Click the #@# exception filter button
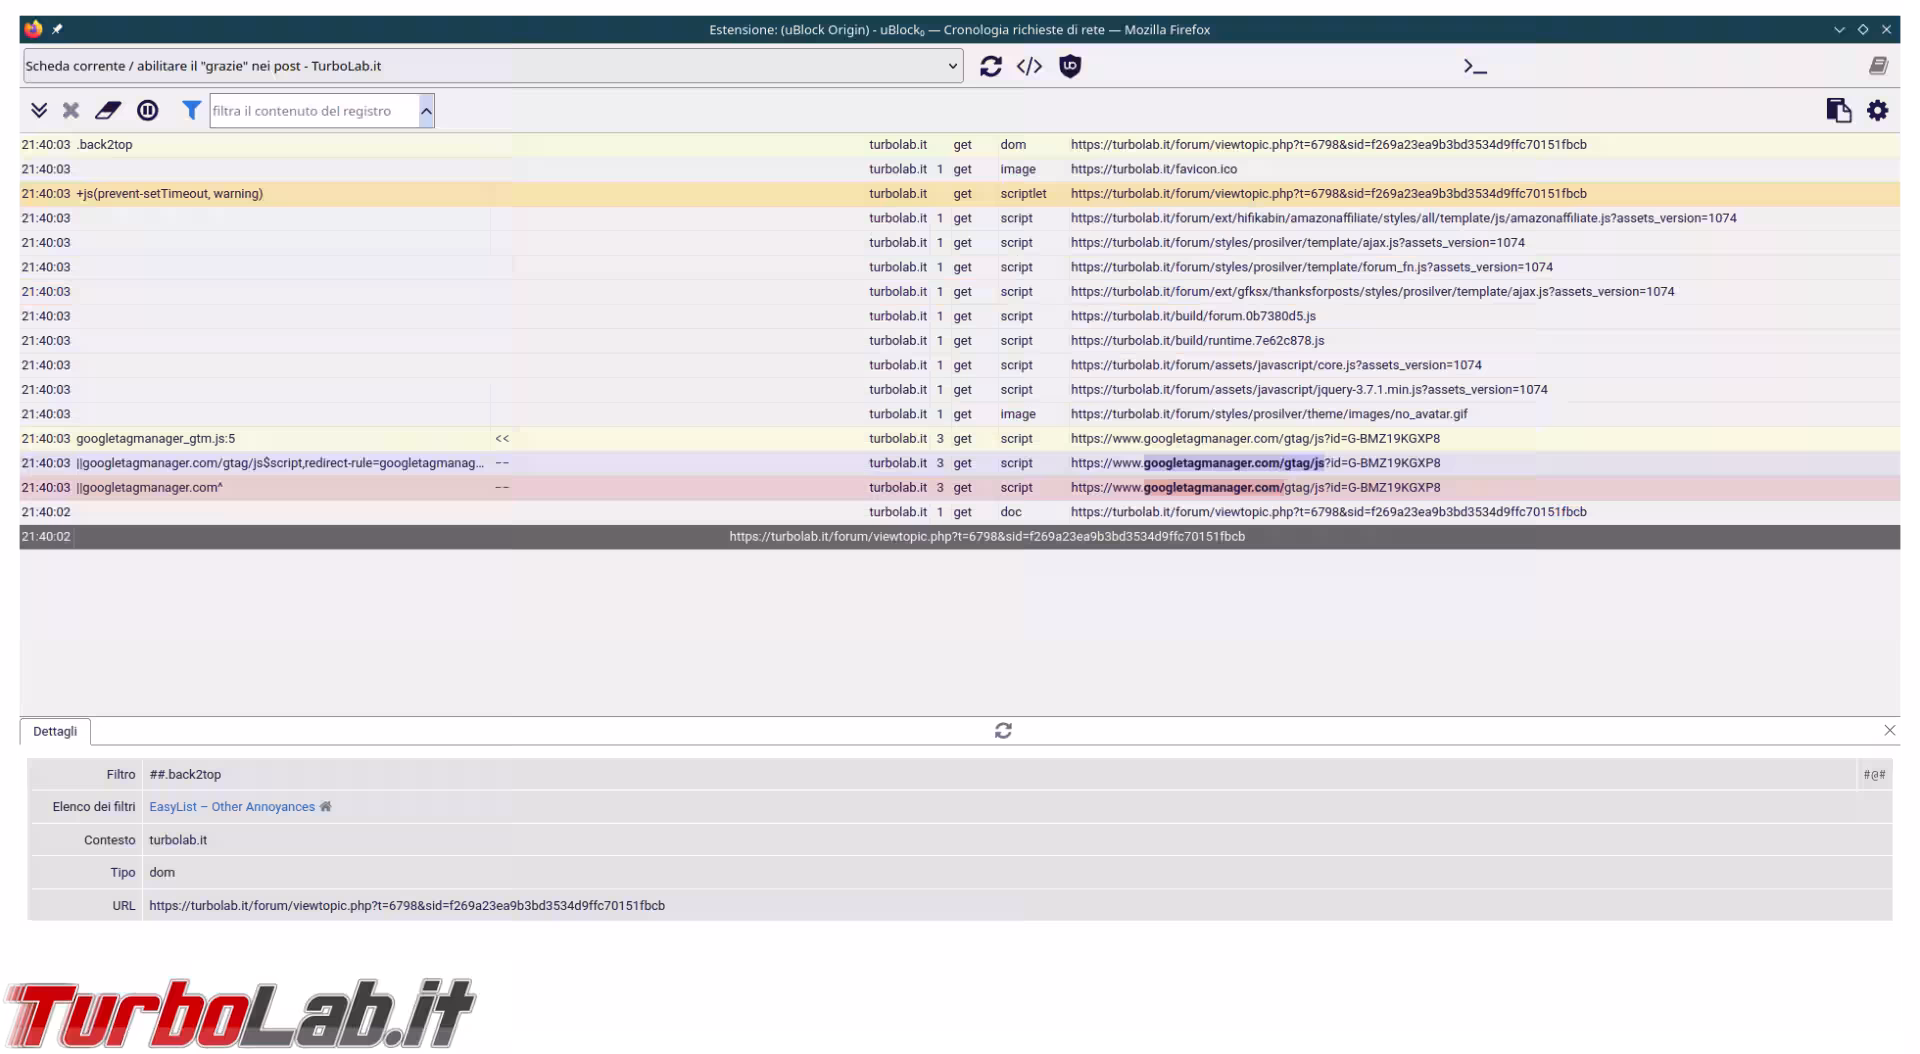Viewport: 1920px width, 1054px height. click(1874, 775)
